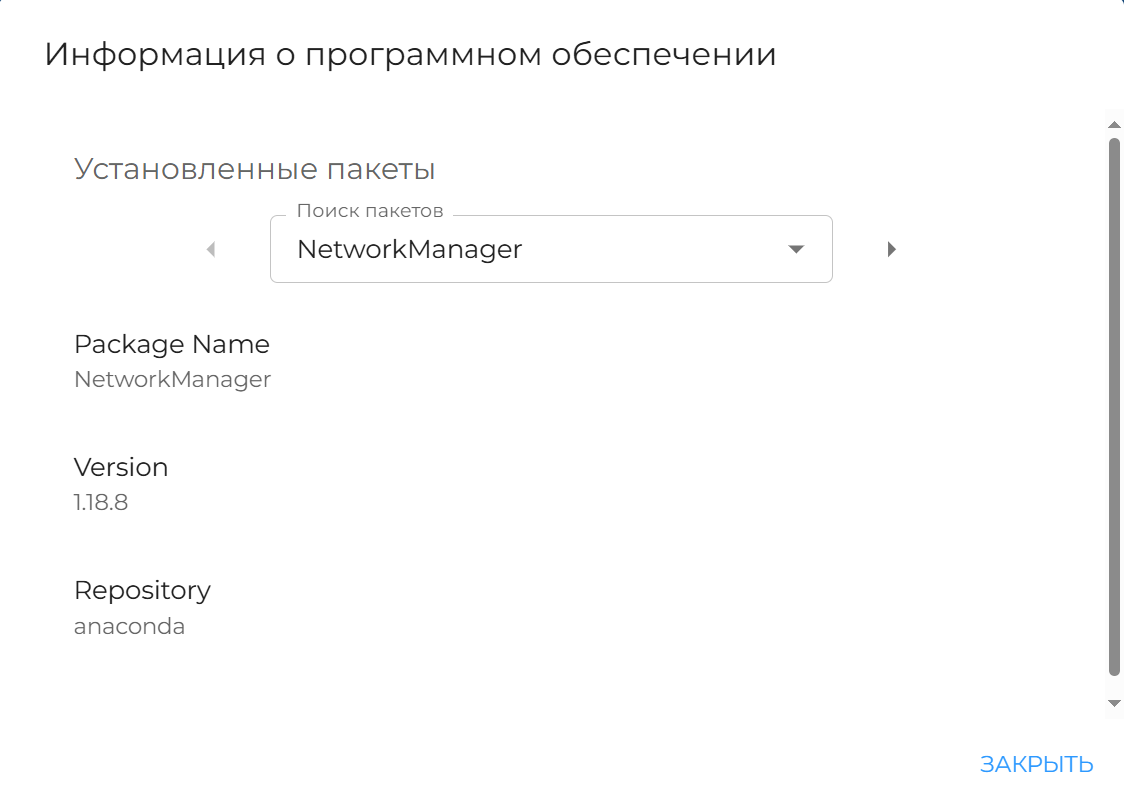Click the Package Name value NetworkManager
Screen dimensions: 1124x795
(171, 379)
